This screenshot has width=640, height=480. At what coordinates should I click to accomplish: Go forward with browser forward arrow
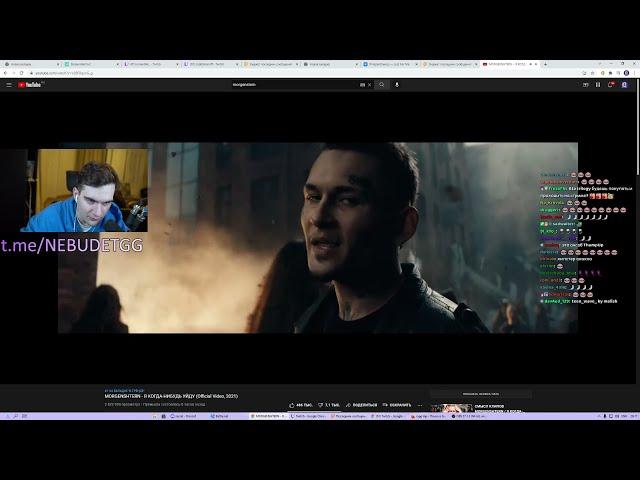(x=13, y=73)
